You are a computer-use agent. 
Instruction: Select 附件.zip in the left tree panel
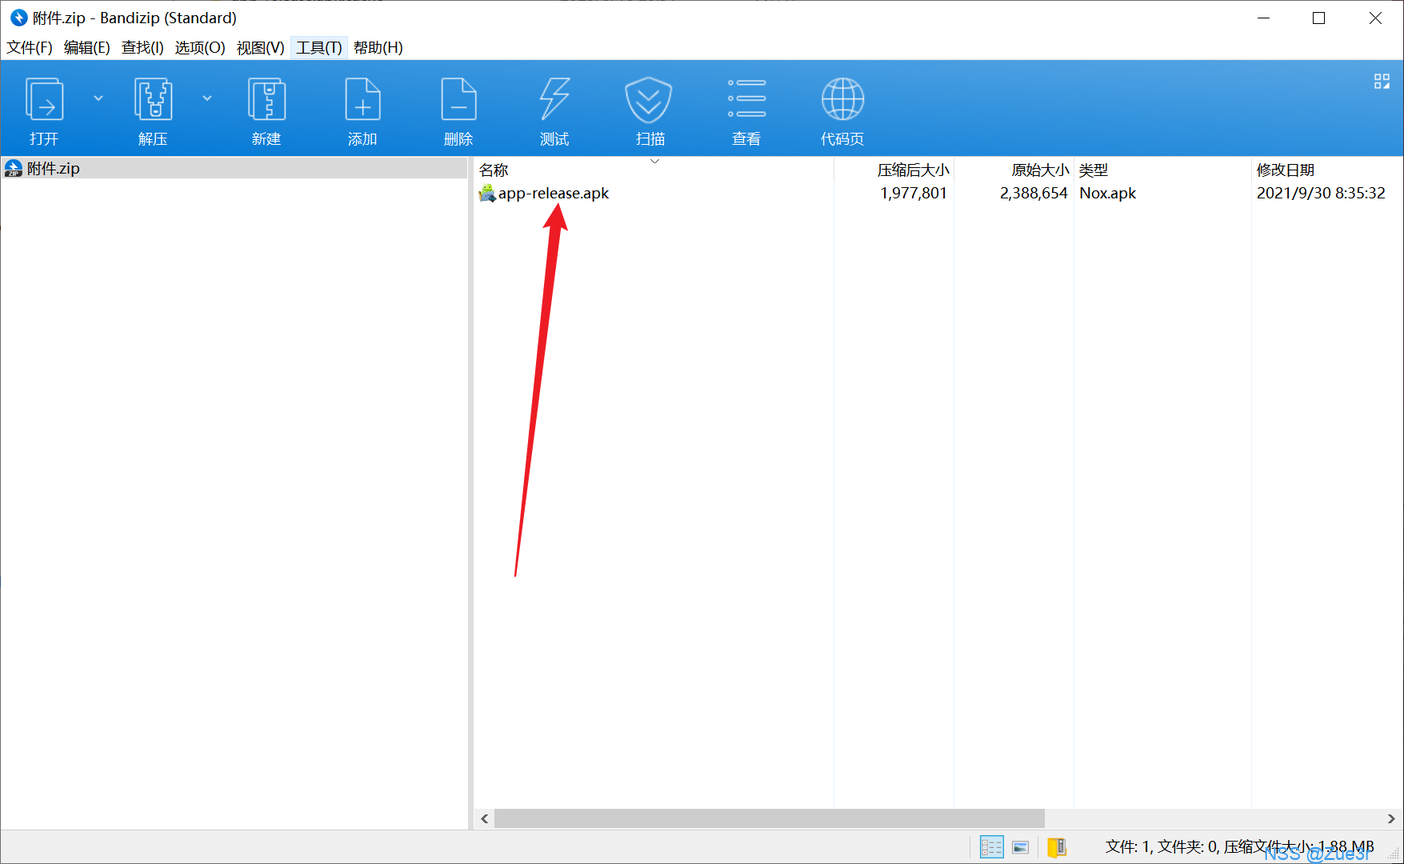pyautogui.click(x=53, y=168)
